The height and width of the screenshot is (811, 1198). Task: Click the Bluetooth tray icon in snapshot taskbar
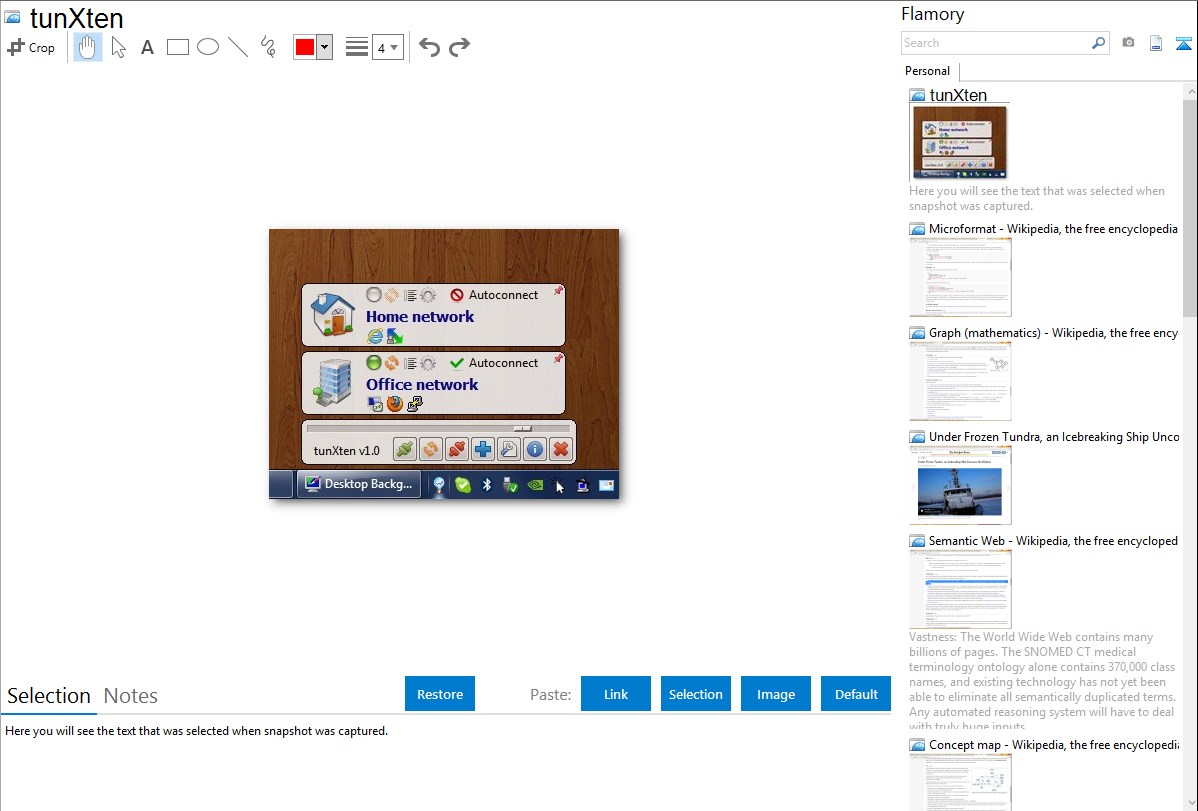487,485
